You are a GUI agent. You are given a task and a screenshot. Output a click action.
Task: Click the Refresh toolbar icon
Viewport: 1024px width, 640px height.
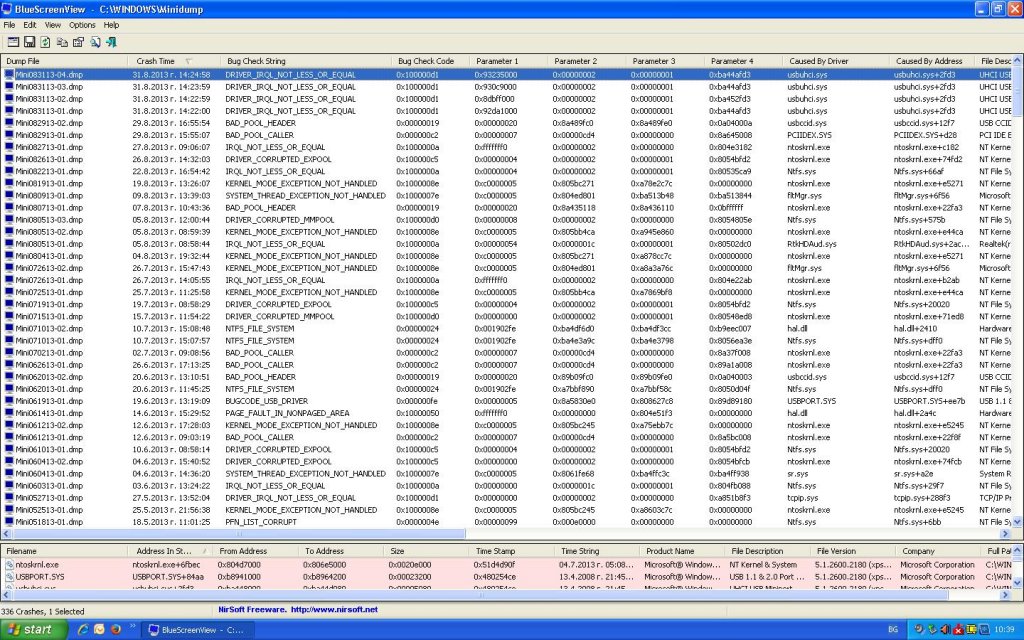pos(46,42)
